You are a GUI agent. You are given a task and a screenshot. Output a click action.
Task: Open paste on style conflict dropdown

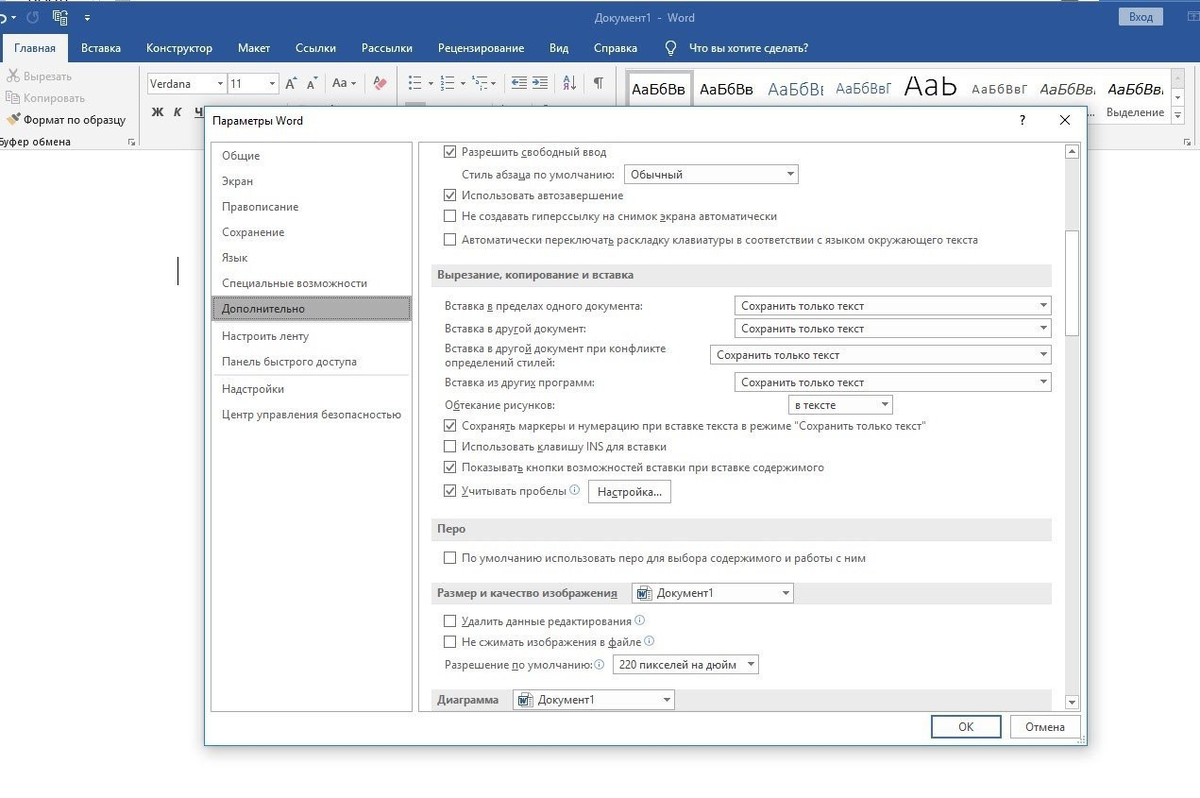(880, 355)
